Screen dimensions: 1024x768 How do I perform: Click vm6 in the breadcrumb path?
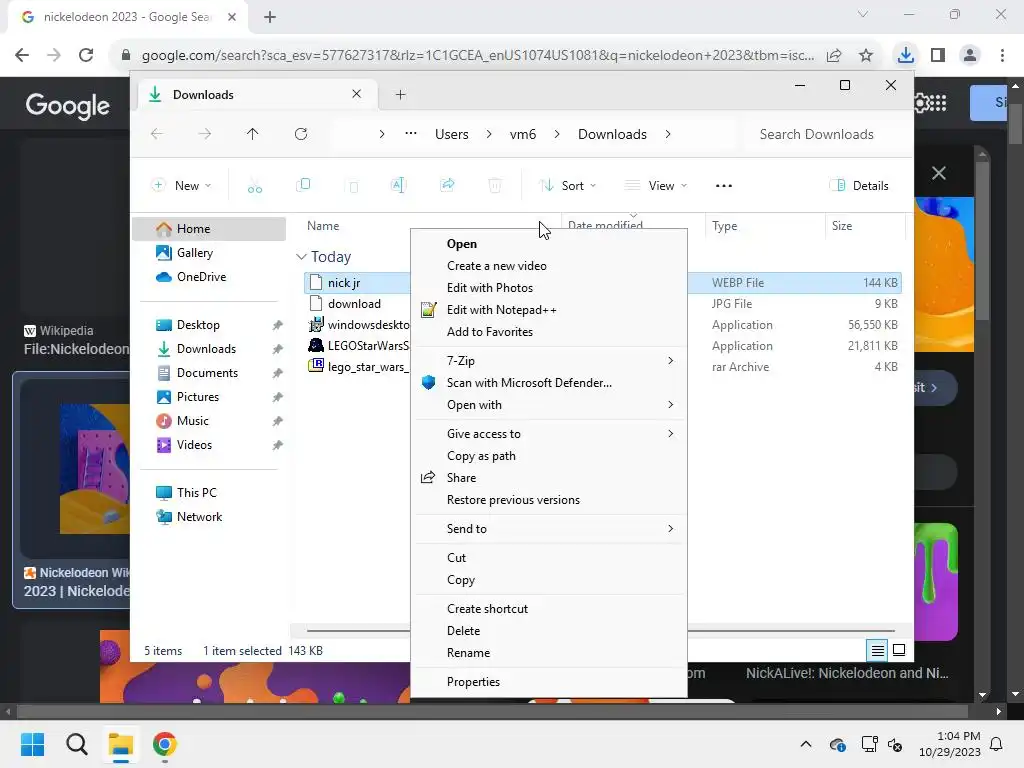click(x=522, y=134)
